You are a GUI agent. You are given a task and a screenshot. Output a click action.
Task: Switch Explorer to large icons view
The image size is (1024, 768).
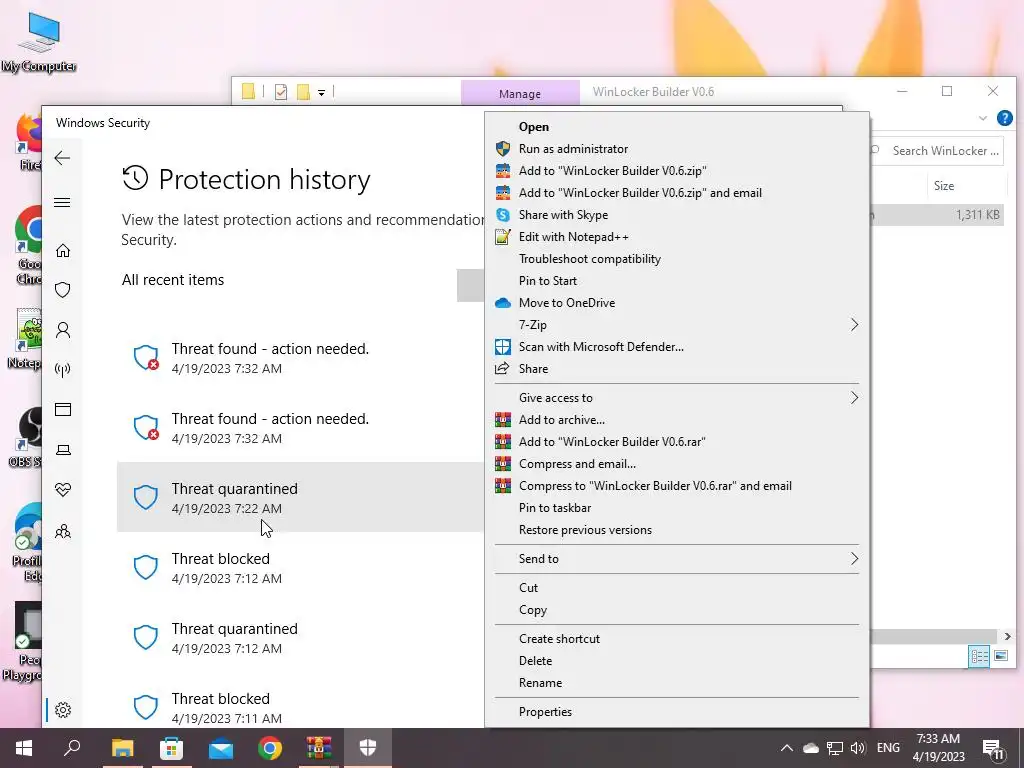pyautogui.click(x=1000, y=656)
